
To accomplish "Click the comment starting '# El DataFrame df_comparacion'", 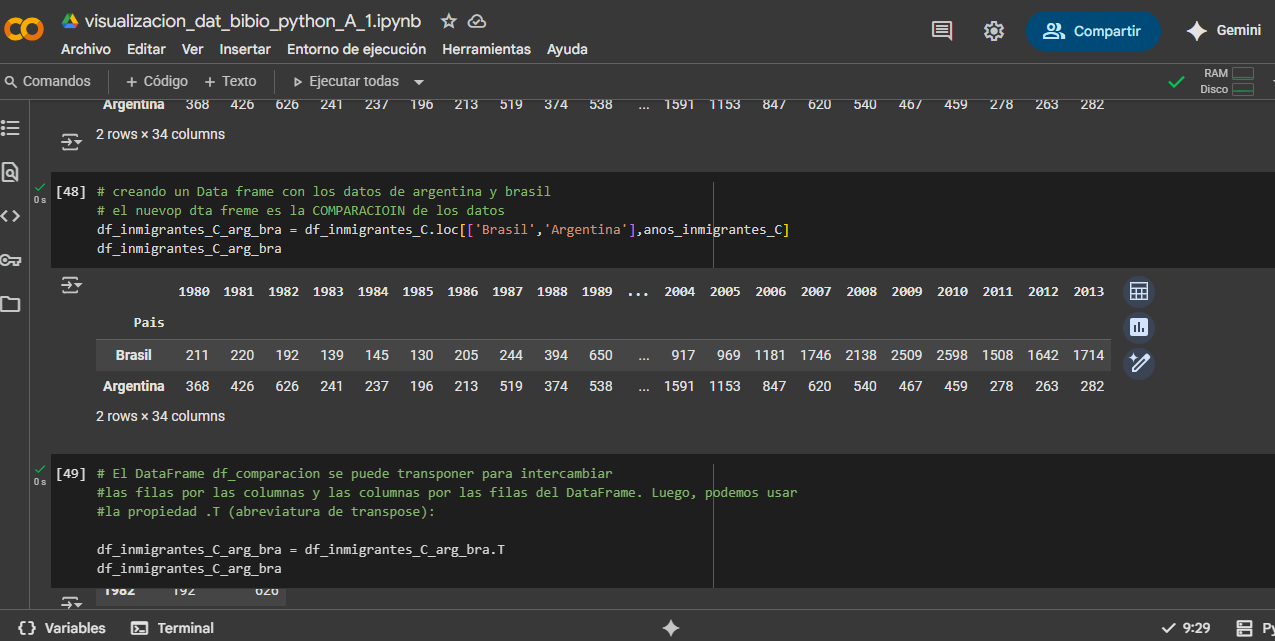I will click(x=355, y=473).
